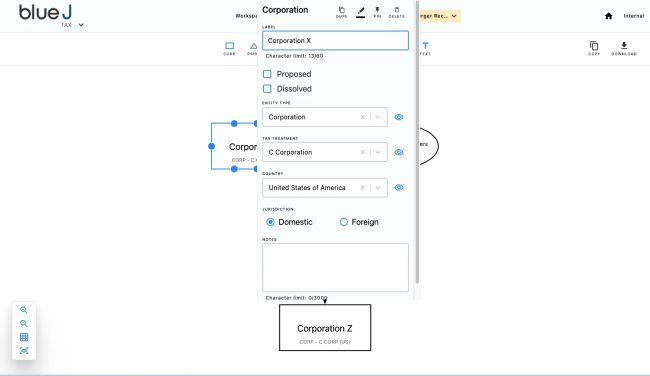Expand the Country dropdown arrow
The image size is (650, 376).
click(x=378, y=188)
